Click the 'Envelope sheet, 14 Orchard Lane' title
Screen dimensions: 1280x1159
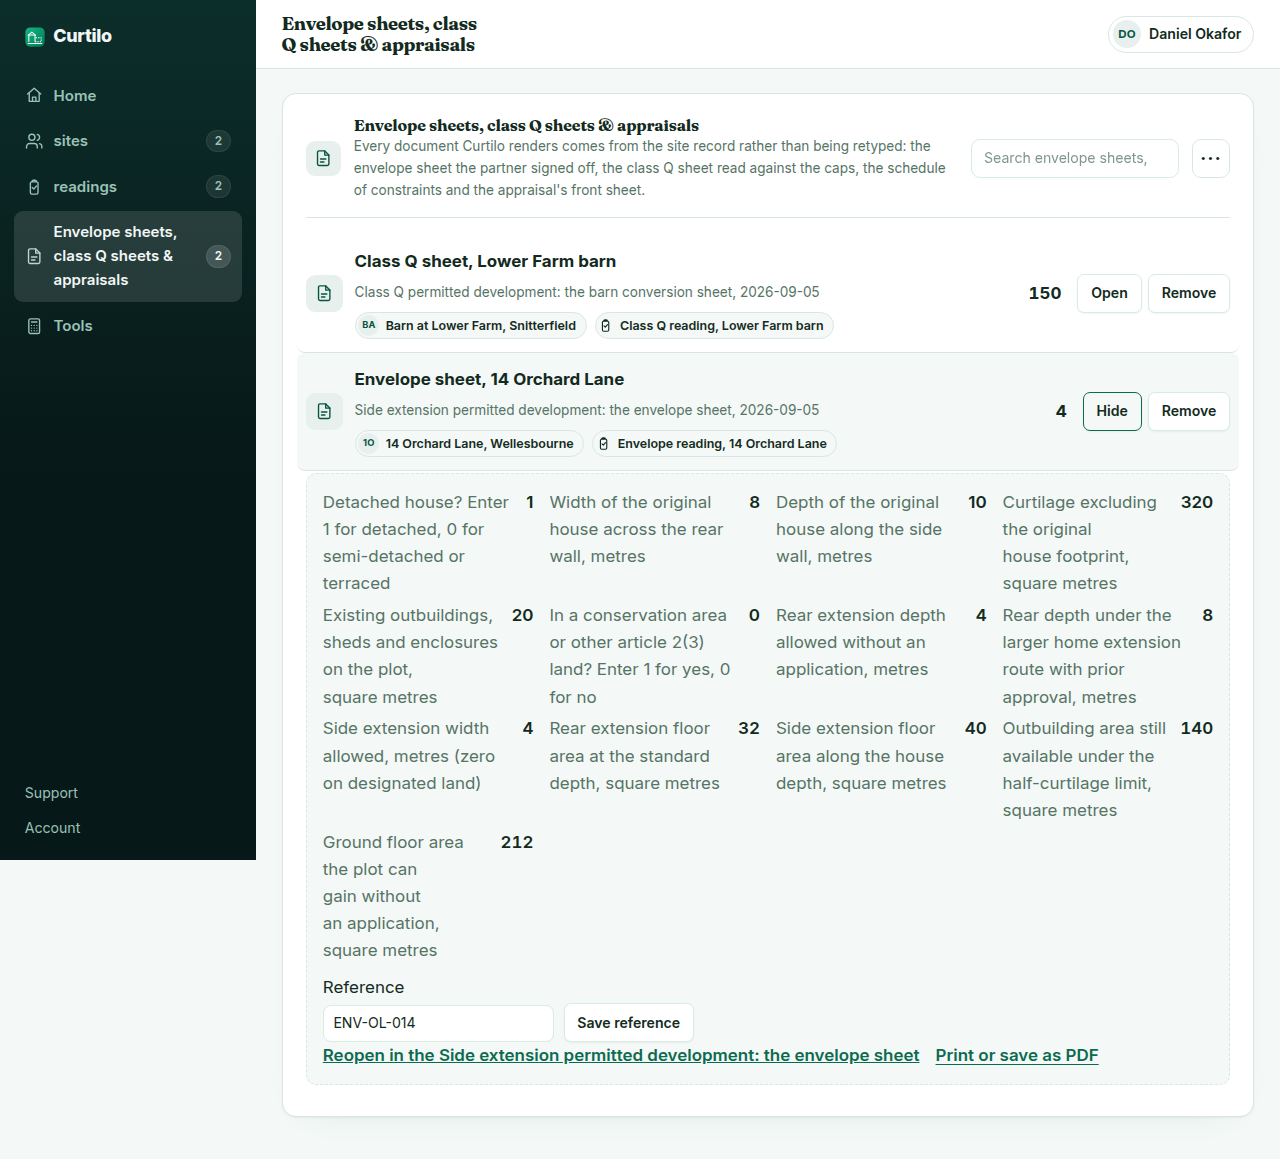point(489,379)
